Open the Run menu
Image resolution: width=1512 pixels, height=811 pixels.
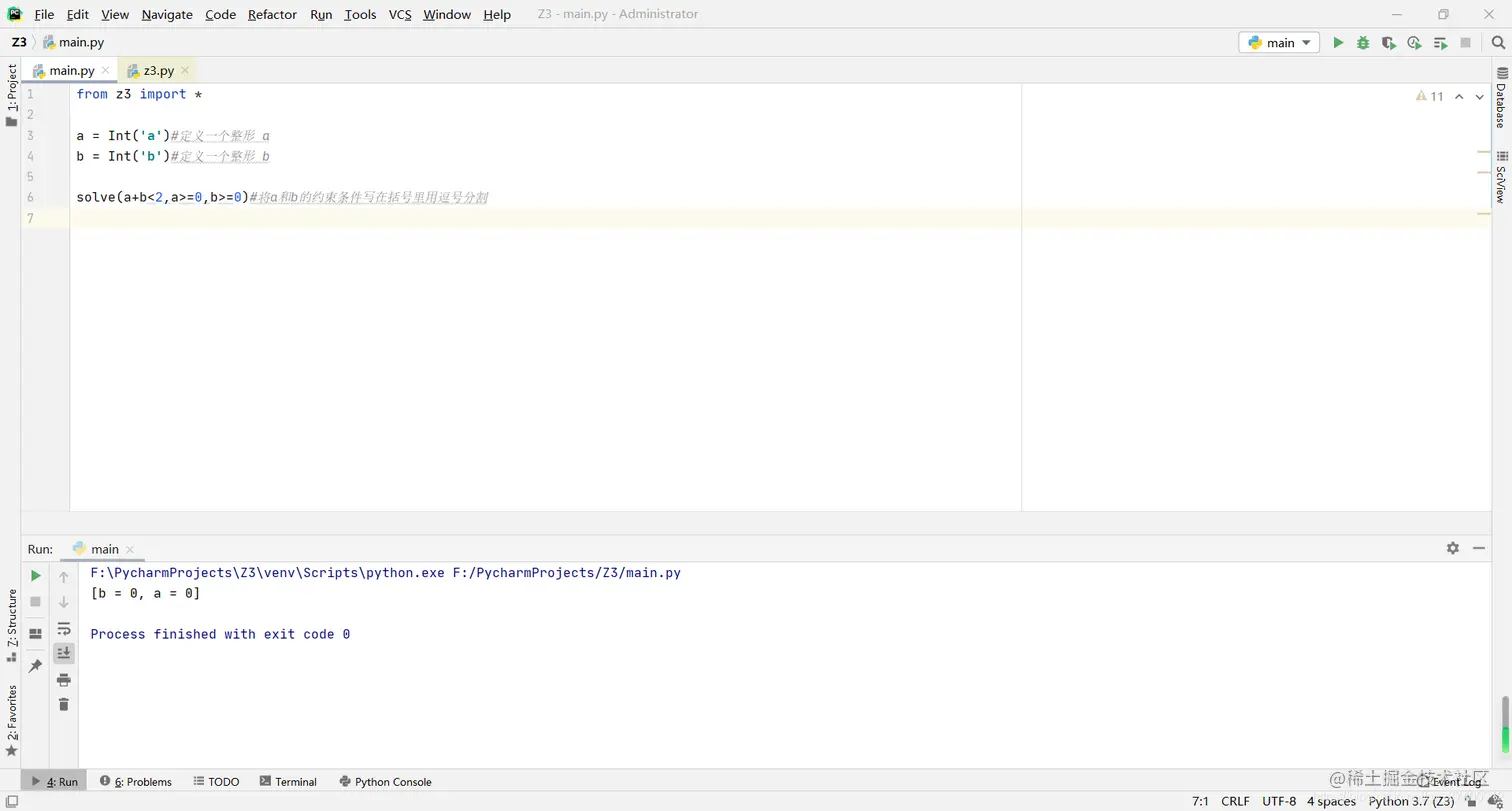tap(321, 14)
